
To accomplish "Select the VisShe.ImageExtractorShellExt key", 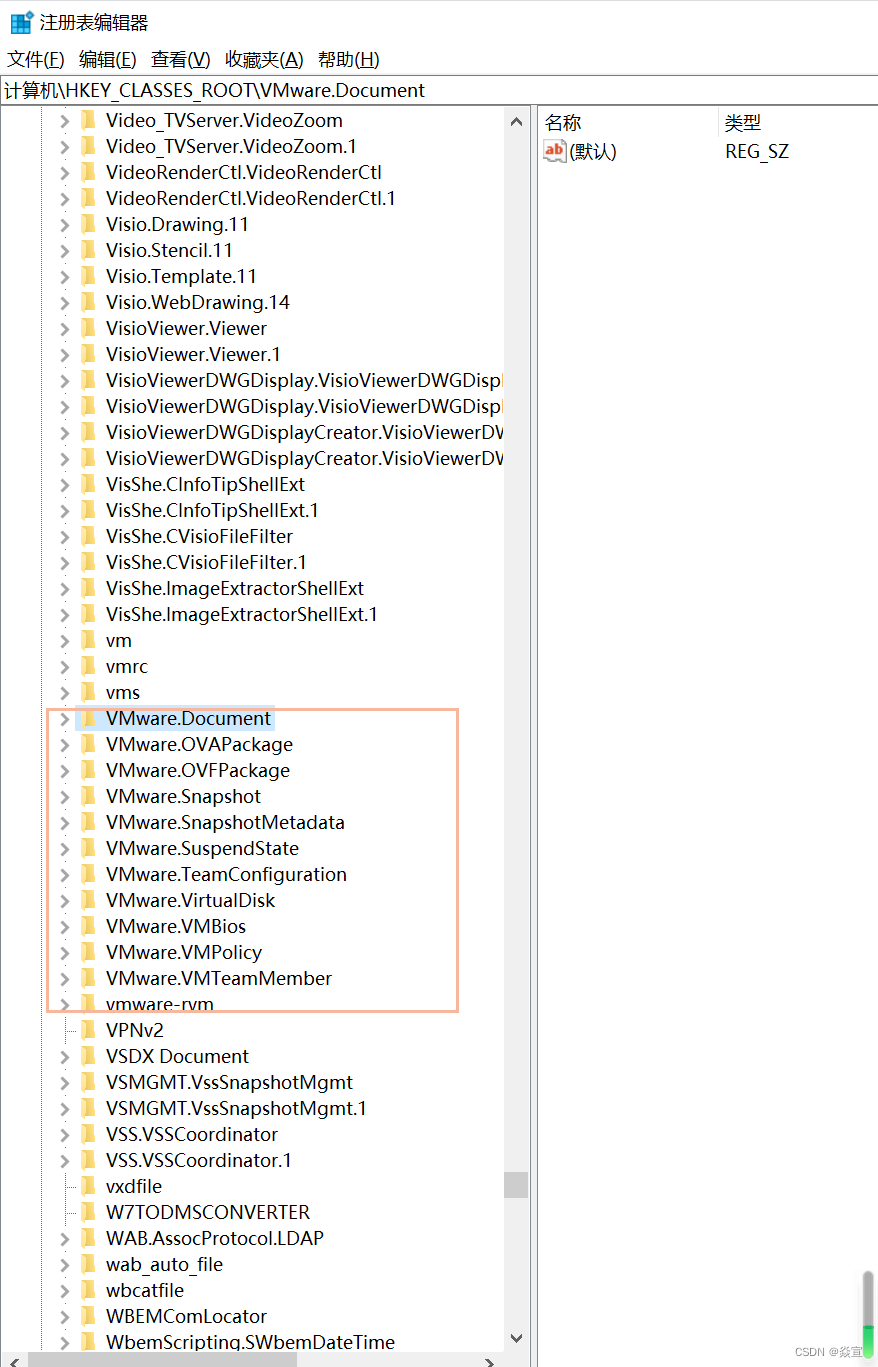I will [x=235, y=589].
